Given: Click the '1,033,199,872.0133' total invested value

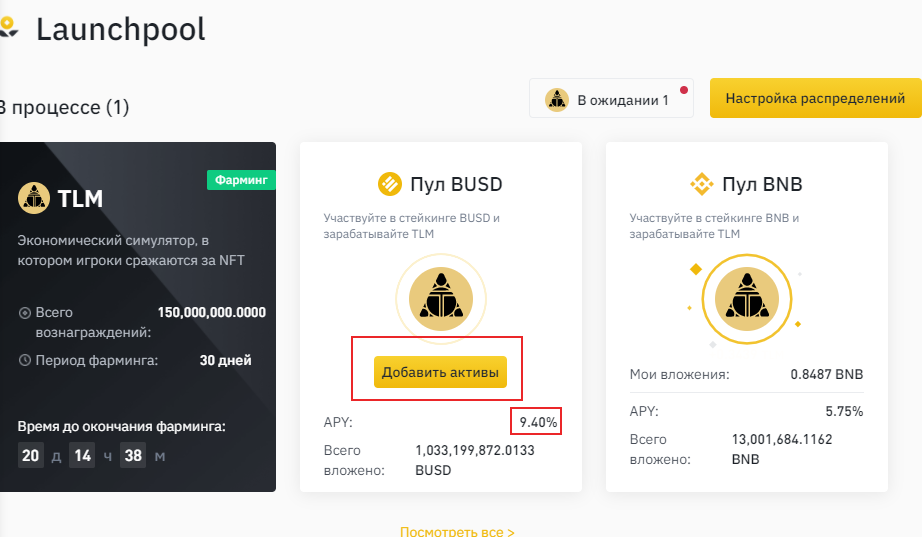Looking at the screenshot, I should 475,451.
